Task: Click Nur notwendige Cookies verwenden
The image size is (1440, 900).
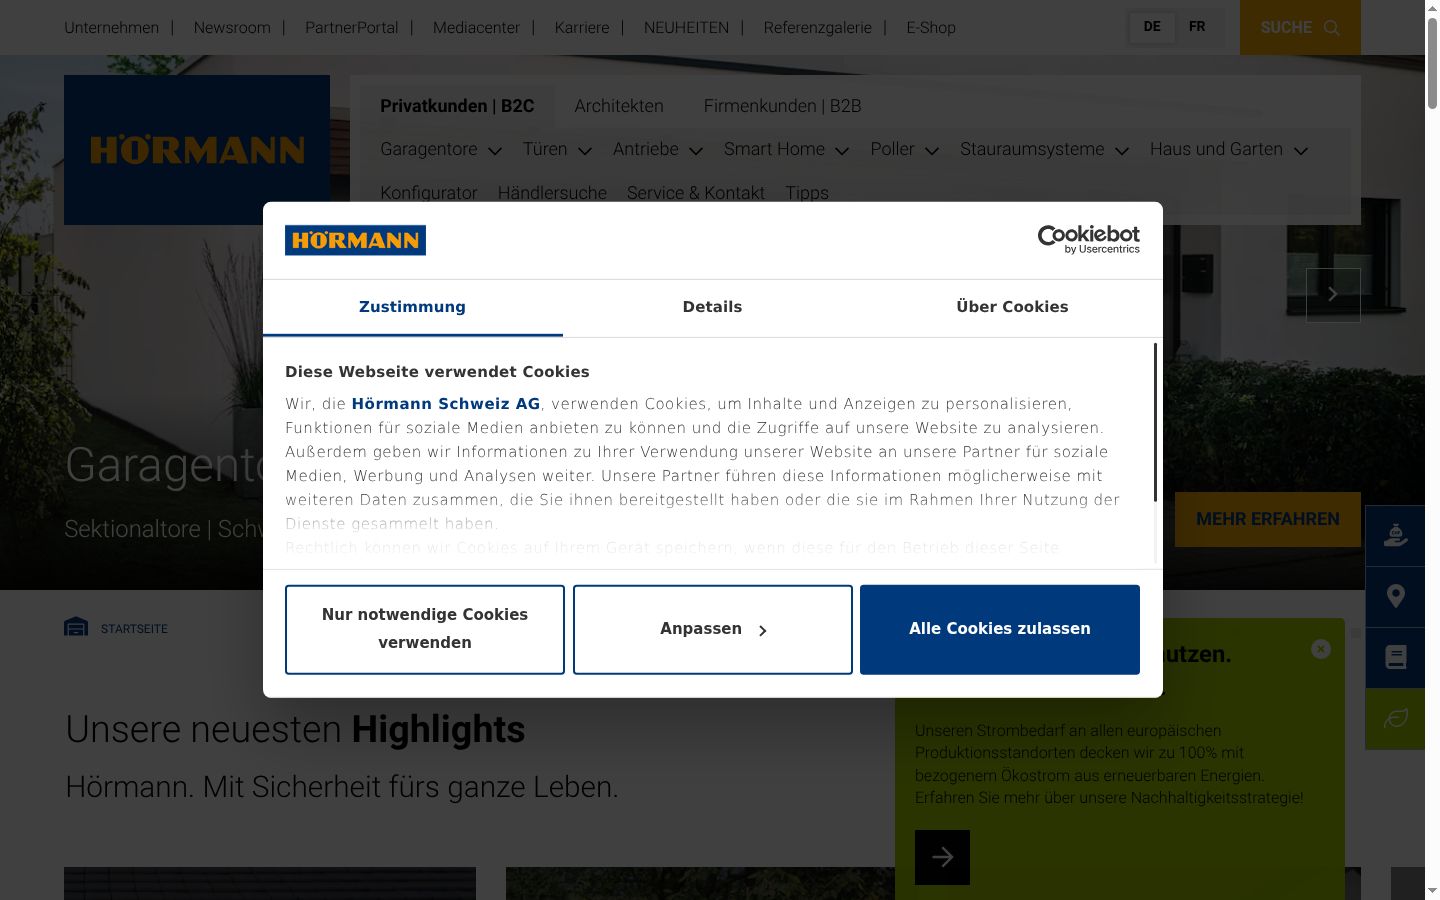Action: (425, 630)
